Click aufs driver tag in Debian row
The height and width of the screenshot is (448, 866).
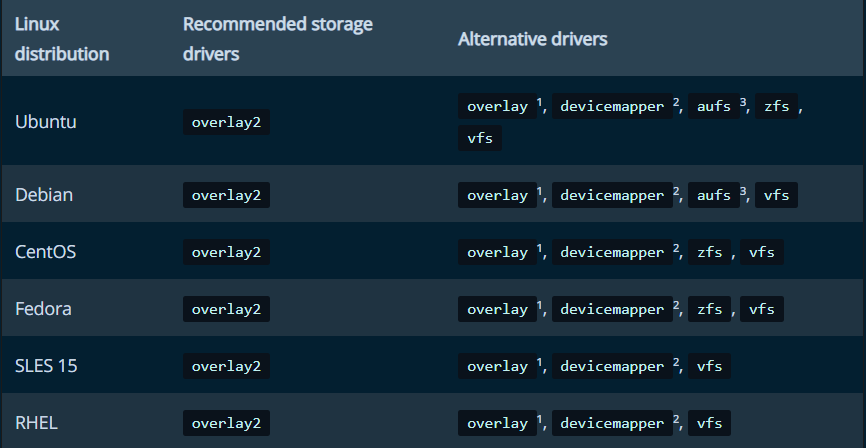click(714, 195)
